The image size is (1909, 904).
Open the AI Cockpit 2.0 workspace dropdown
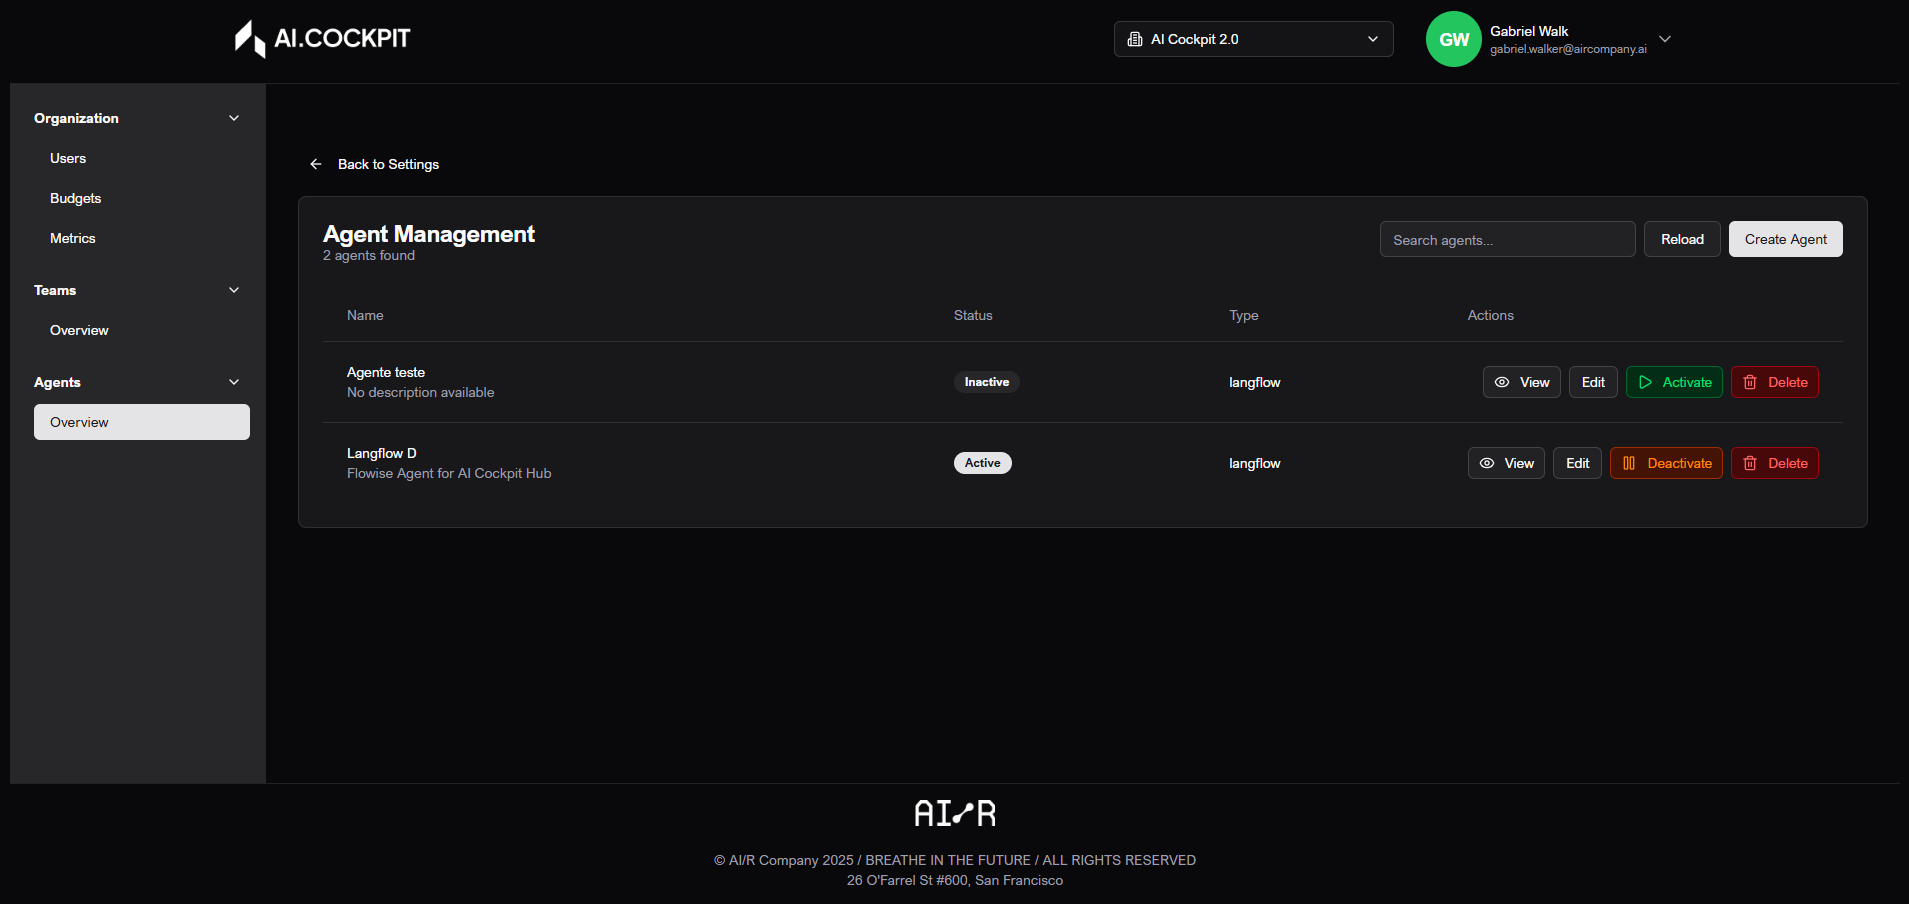tap(1253, 39)
